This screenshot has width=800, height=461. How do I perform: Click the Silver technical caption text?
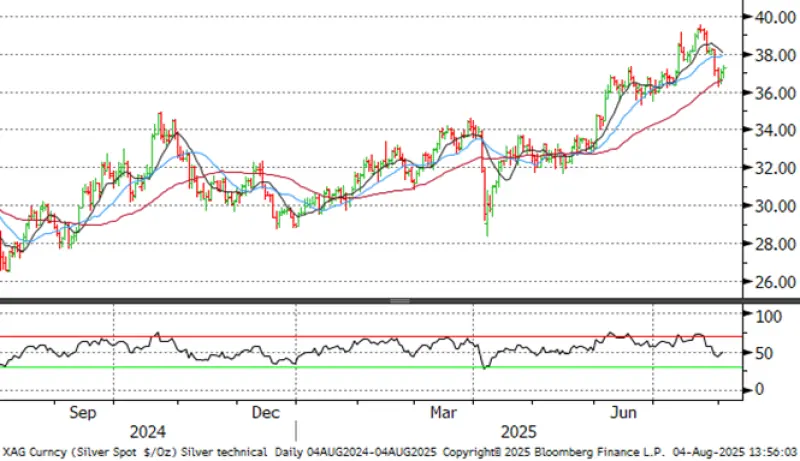pyautogui.click(x=224, y=452)
